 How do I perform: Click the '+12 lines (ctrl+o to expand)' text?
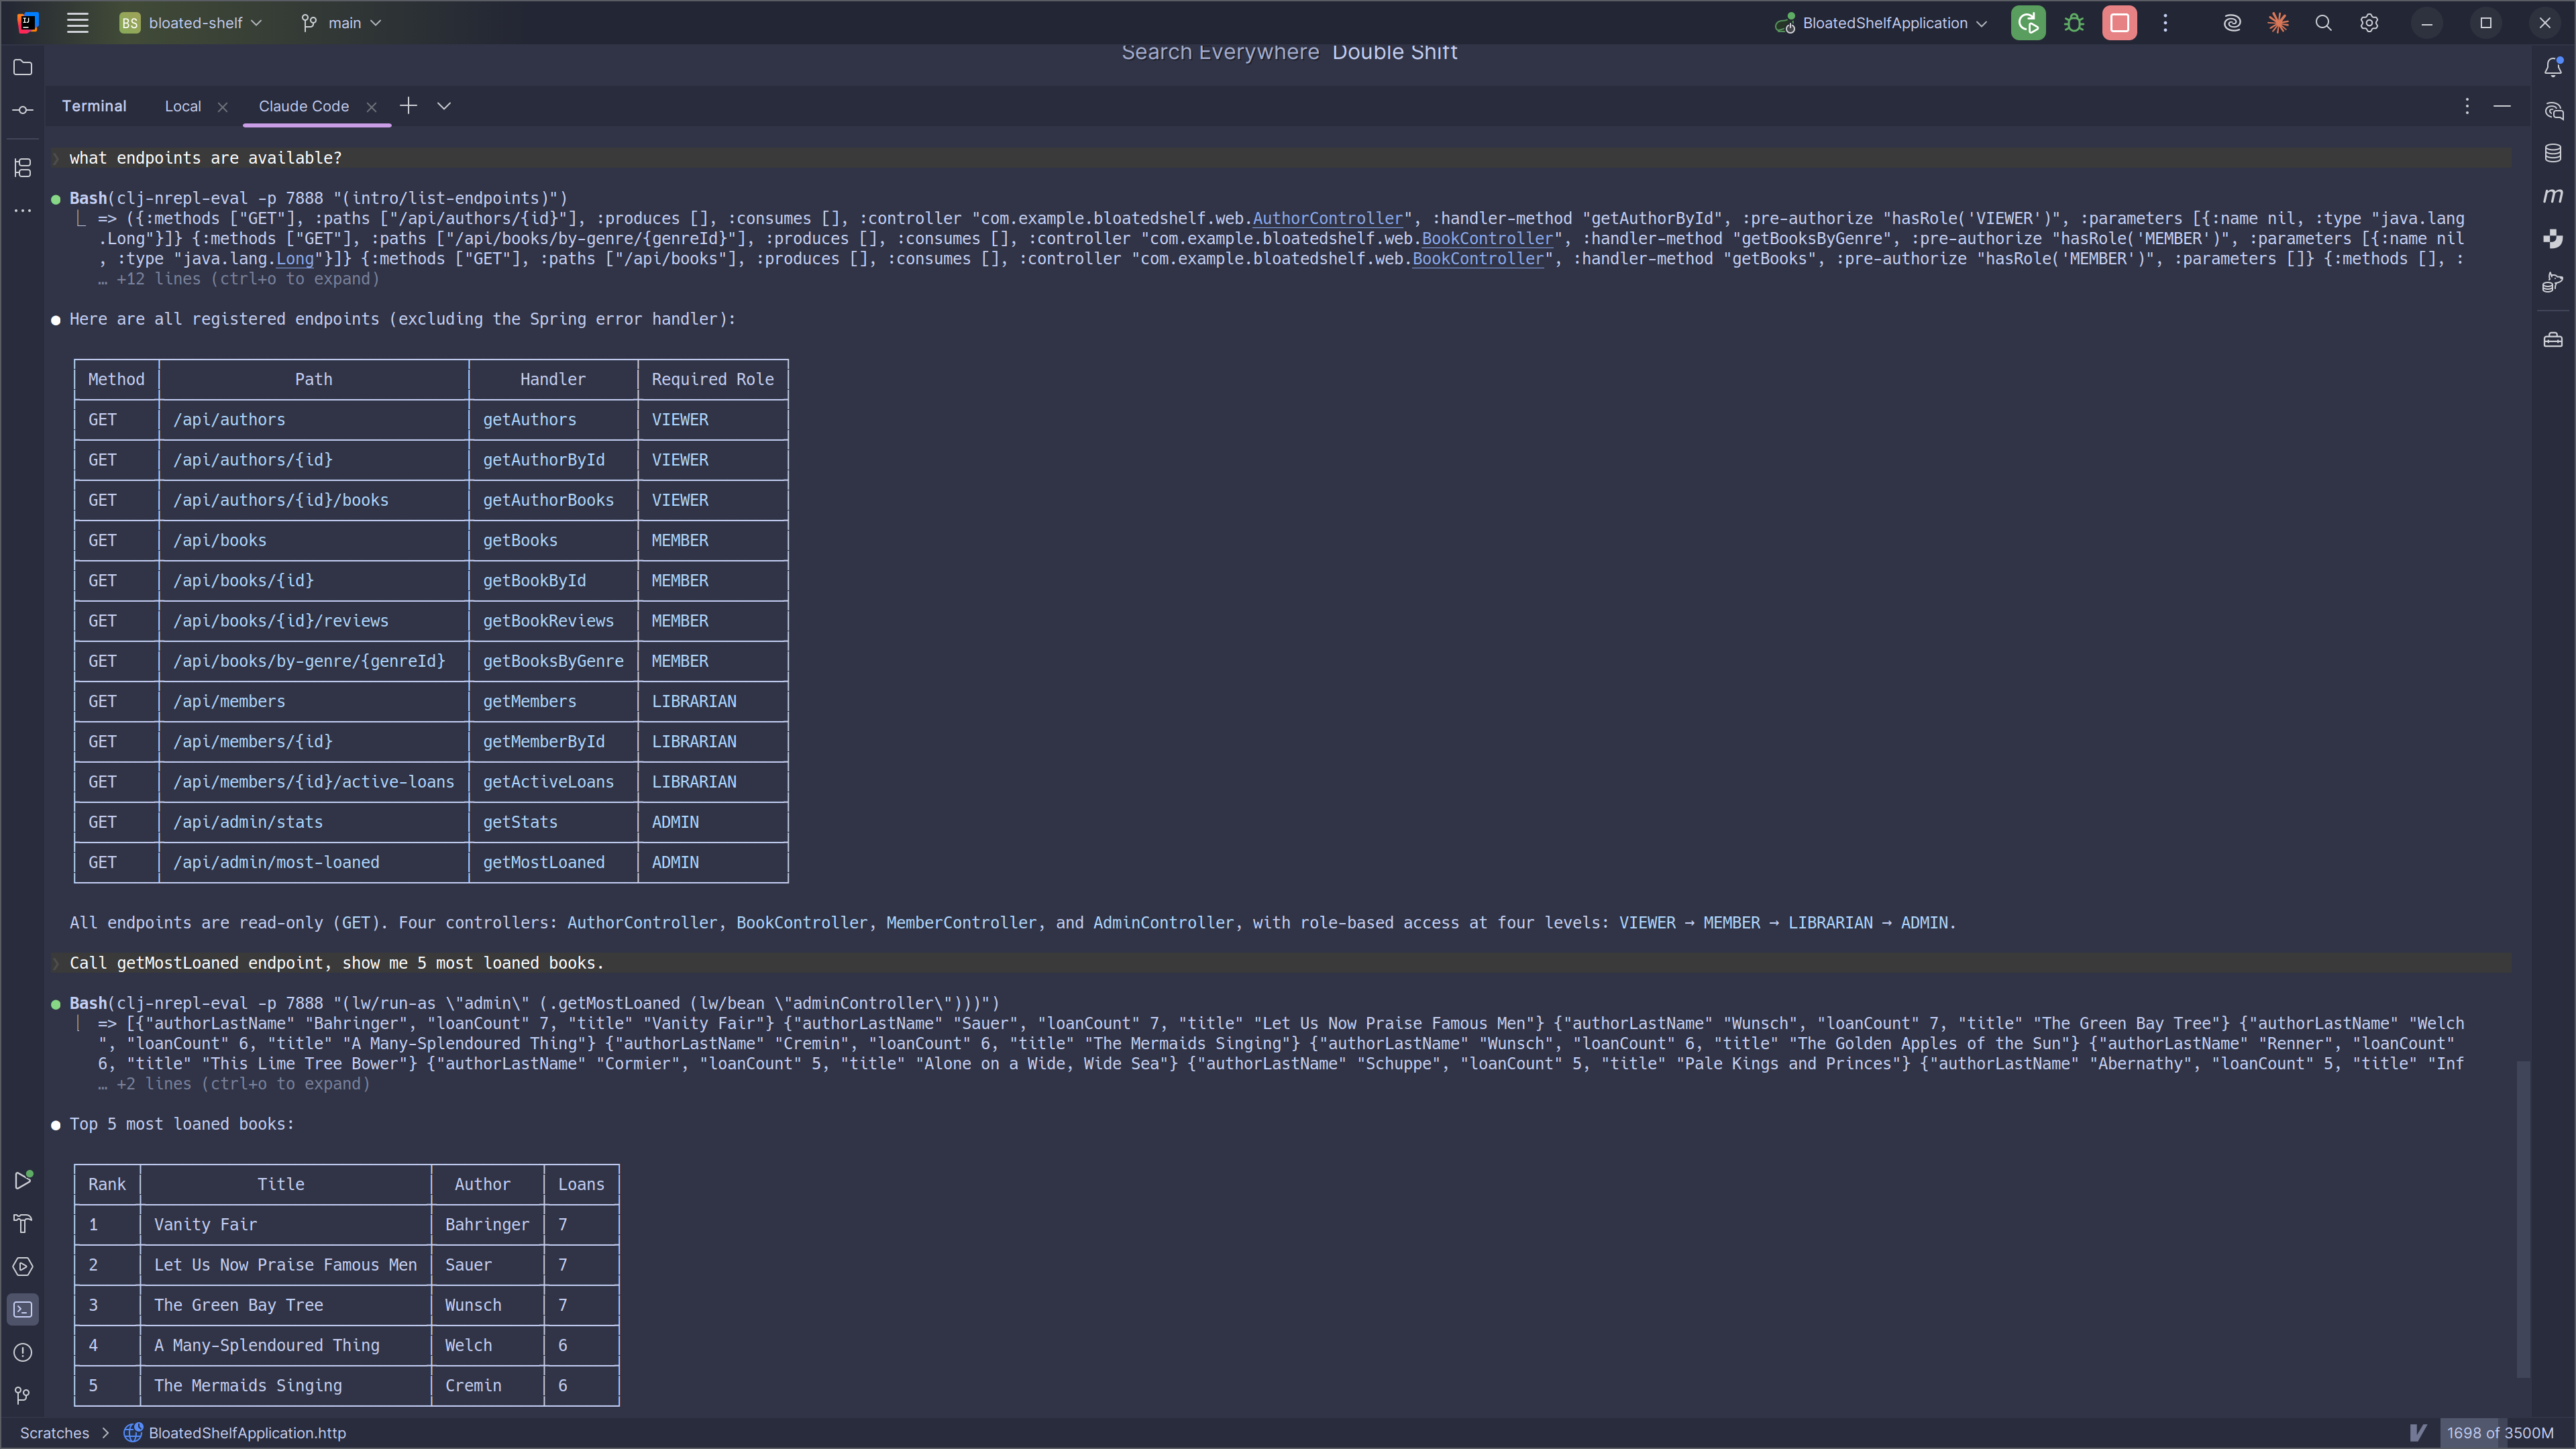coord(248,279)
